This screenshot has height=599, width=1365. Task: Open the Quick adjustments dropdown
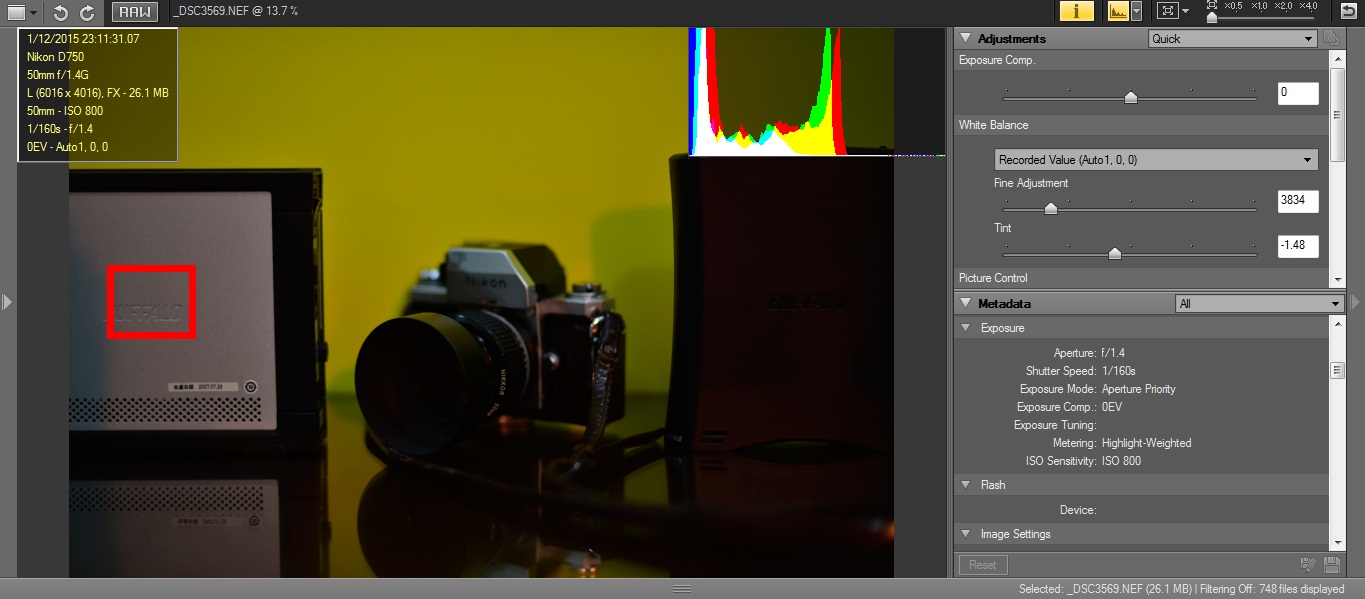tap(1232, 39)
